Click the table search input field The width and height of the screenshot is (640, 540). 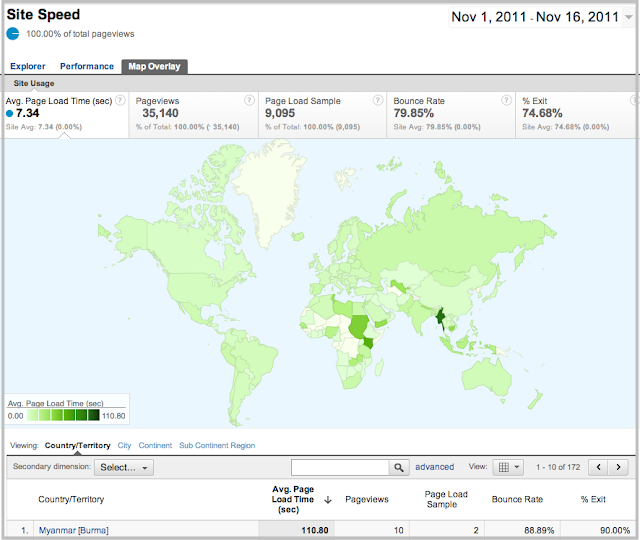(x=339, y=467)
